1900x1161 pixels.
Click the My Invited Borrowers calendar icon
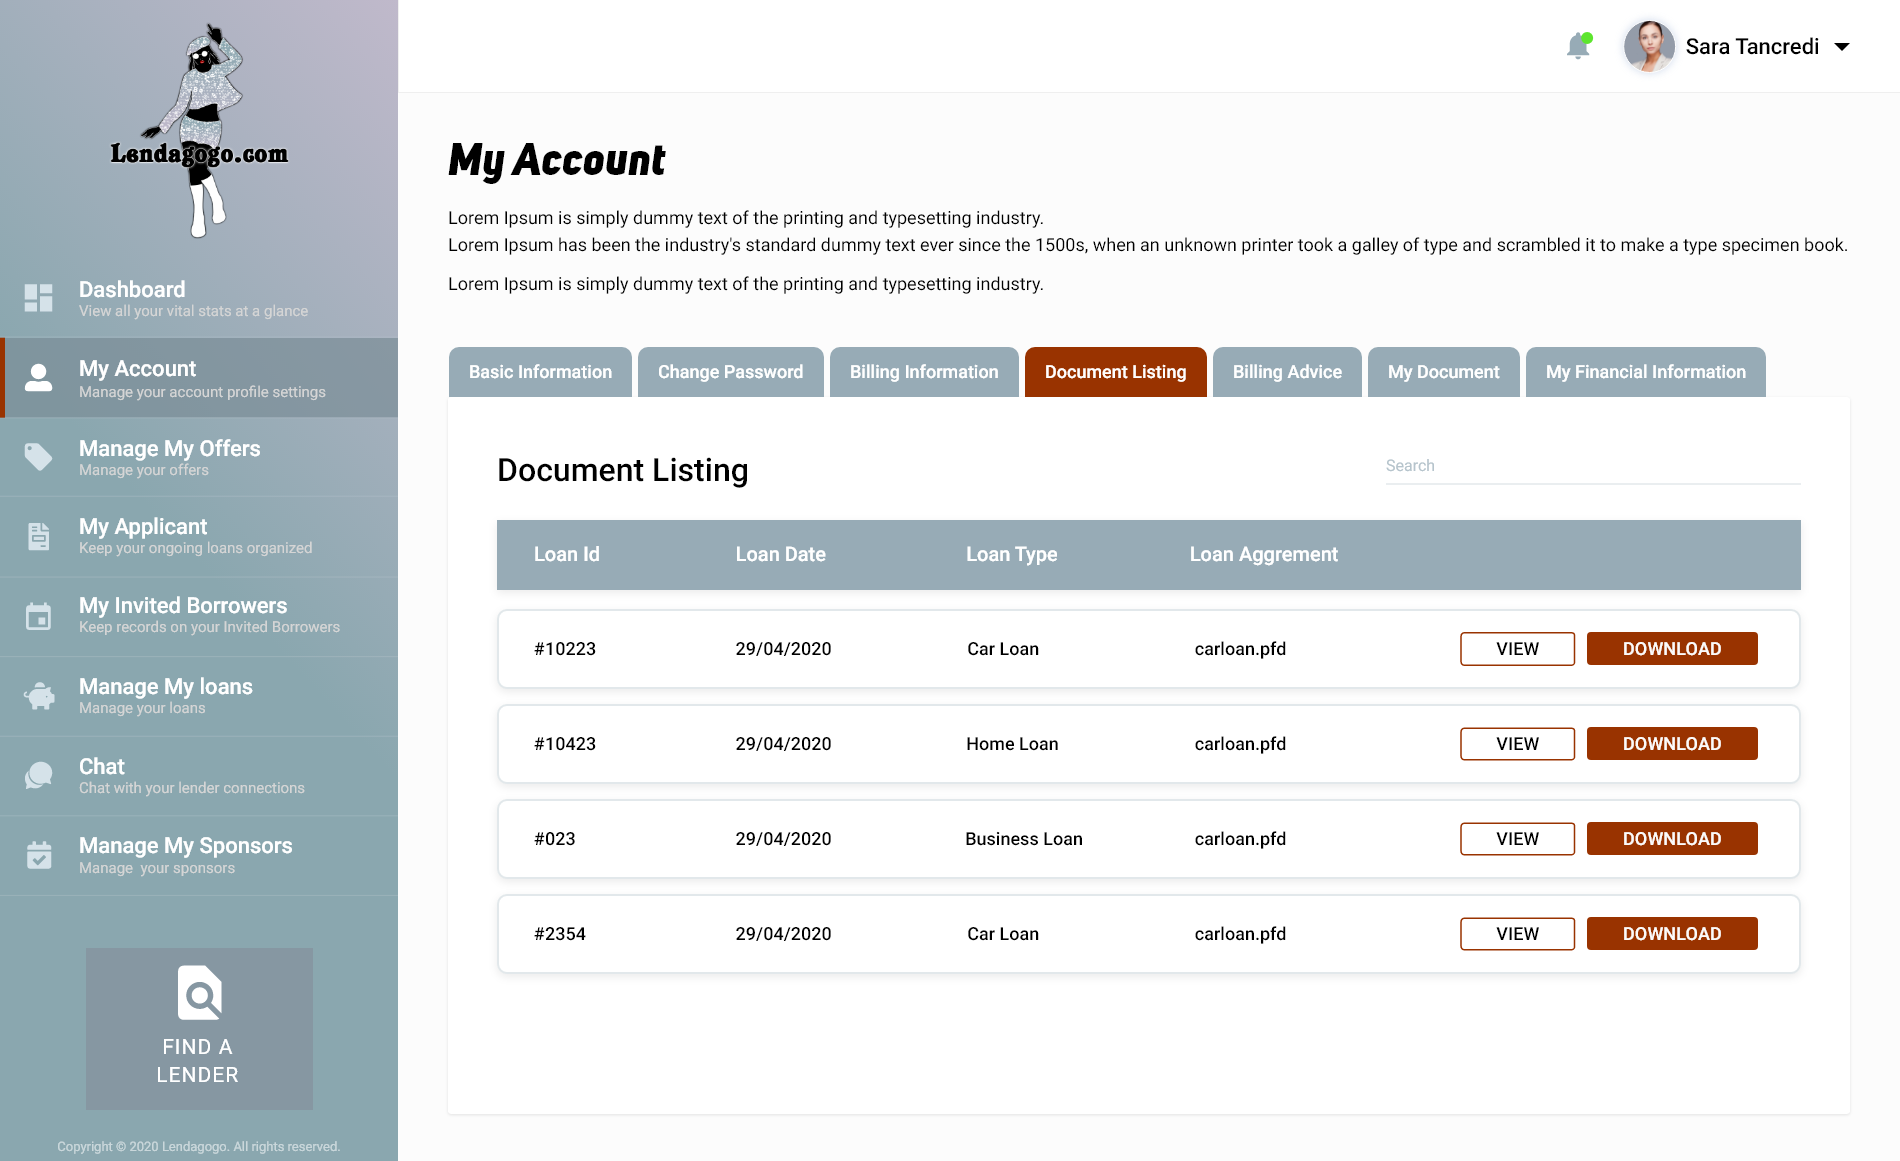39,616
